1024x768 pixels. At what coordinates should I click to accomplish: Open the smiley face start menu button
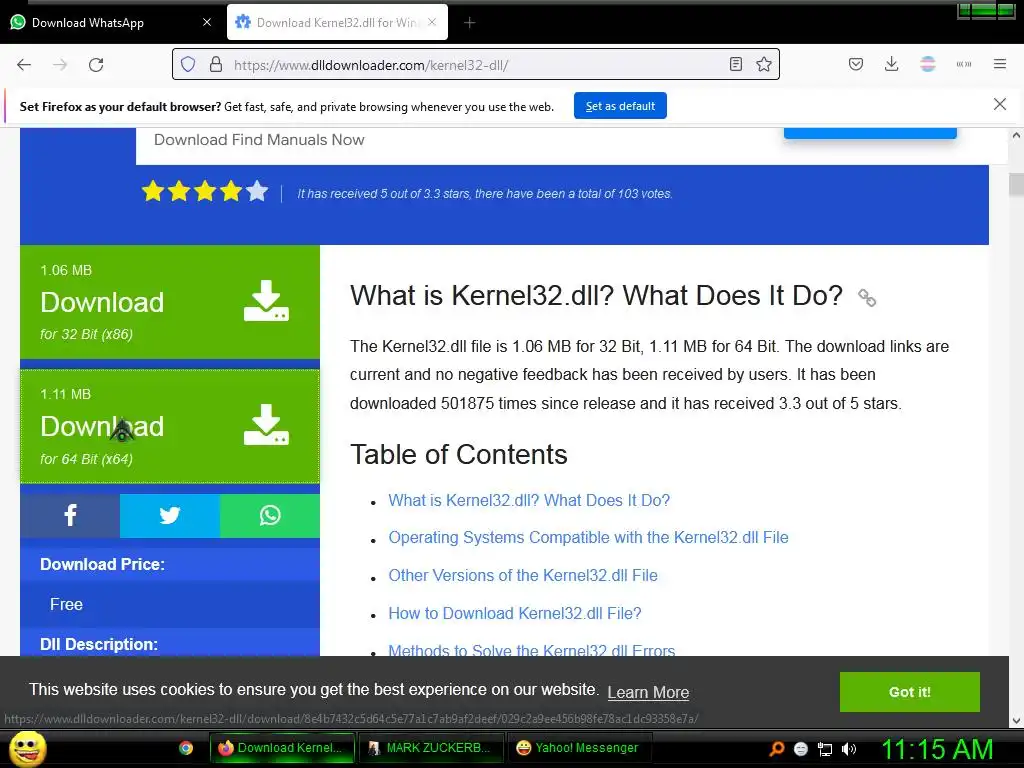[27, 748]
